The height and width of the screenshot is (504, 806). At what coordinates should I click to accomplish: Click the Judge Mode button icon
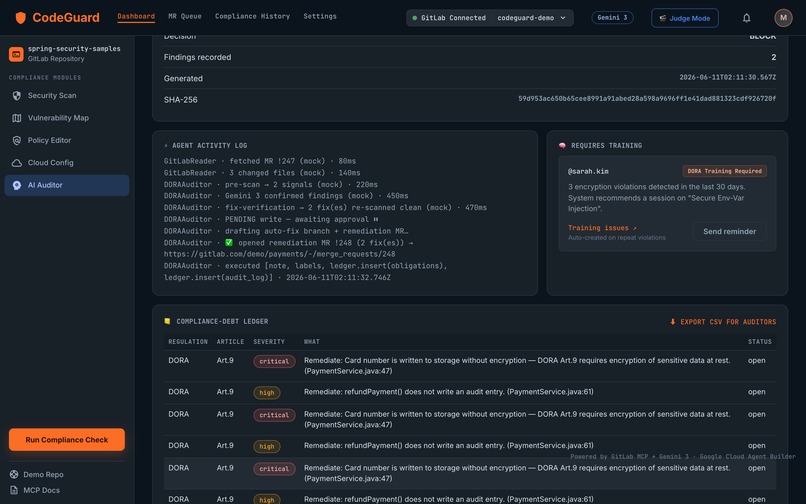[x=663, y=18]
